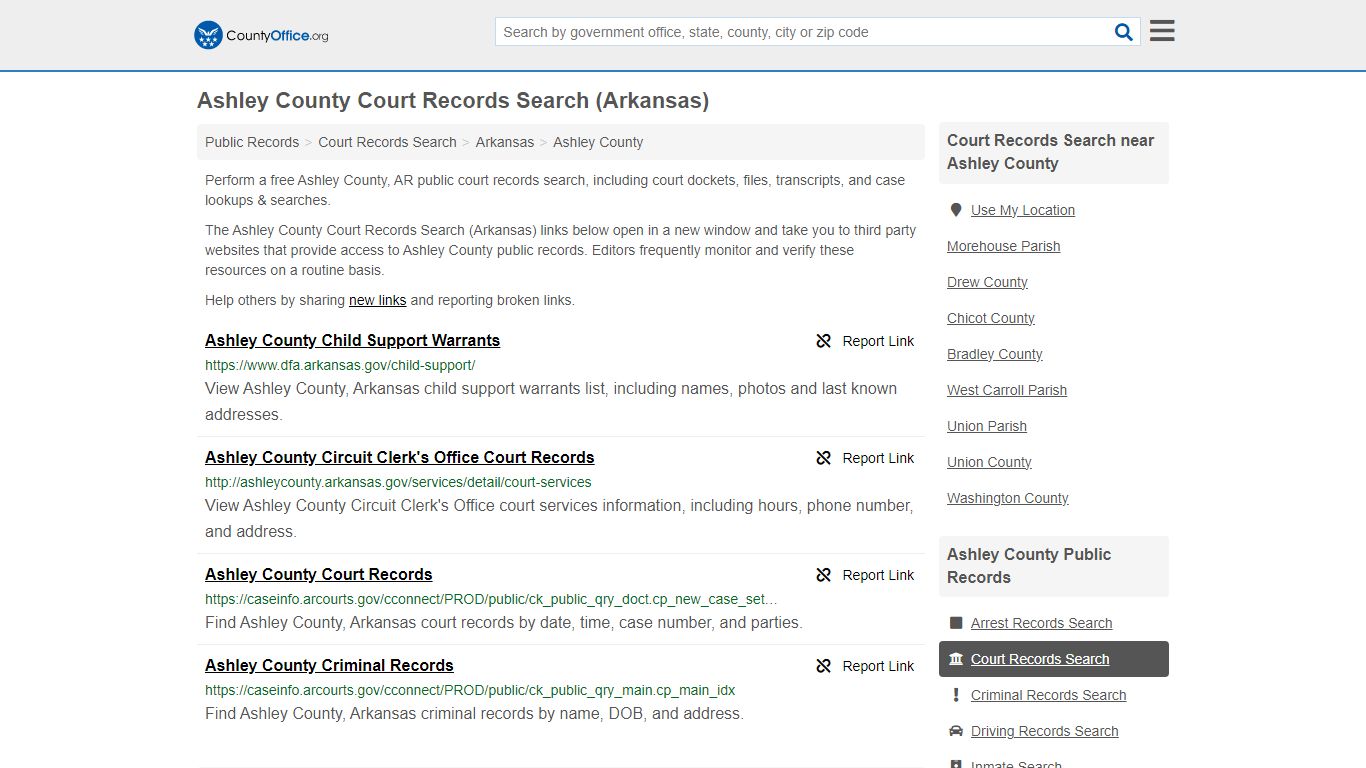Open Bradley County court records
Viewport: 1366px width, 768px height.
[995, 354]
